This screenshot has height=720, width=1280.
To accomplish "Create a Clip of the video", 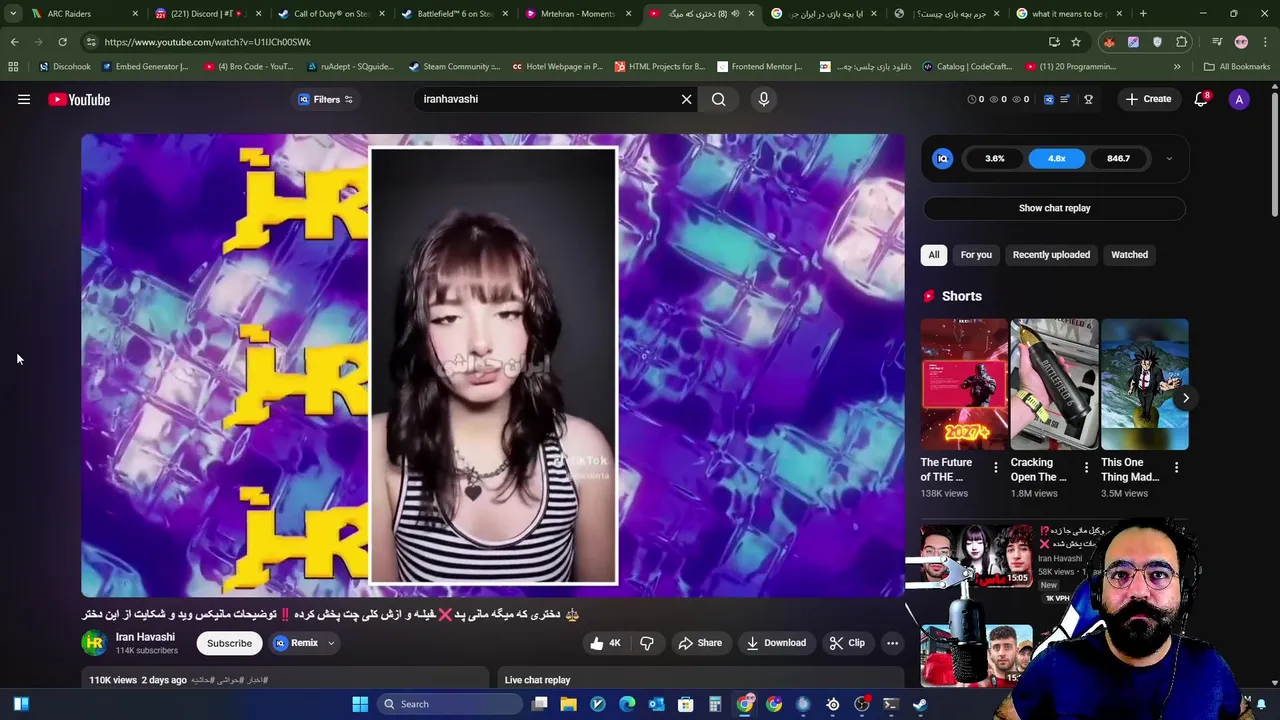I will (x=847, y=643).
